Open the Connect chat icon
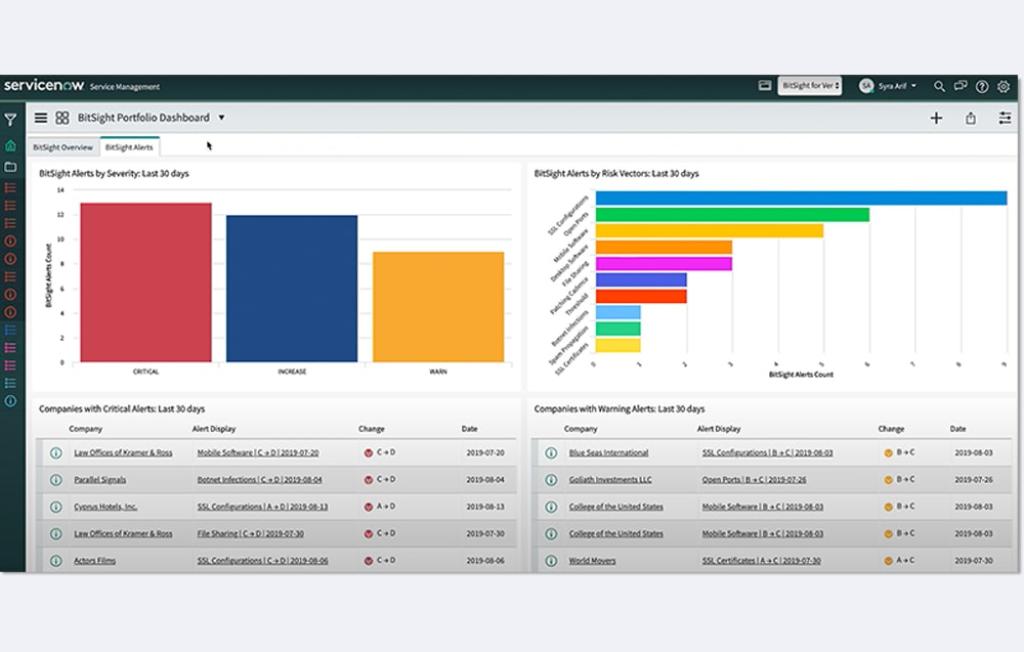The width and height of the screenshot is (1024, 652). coord(961,86)
